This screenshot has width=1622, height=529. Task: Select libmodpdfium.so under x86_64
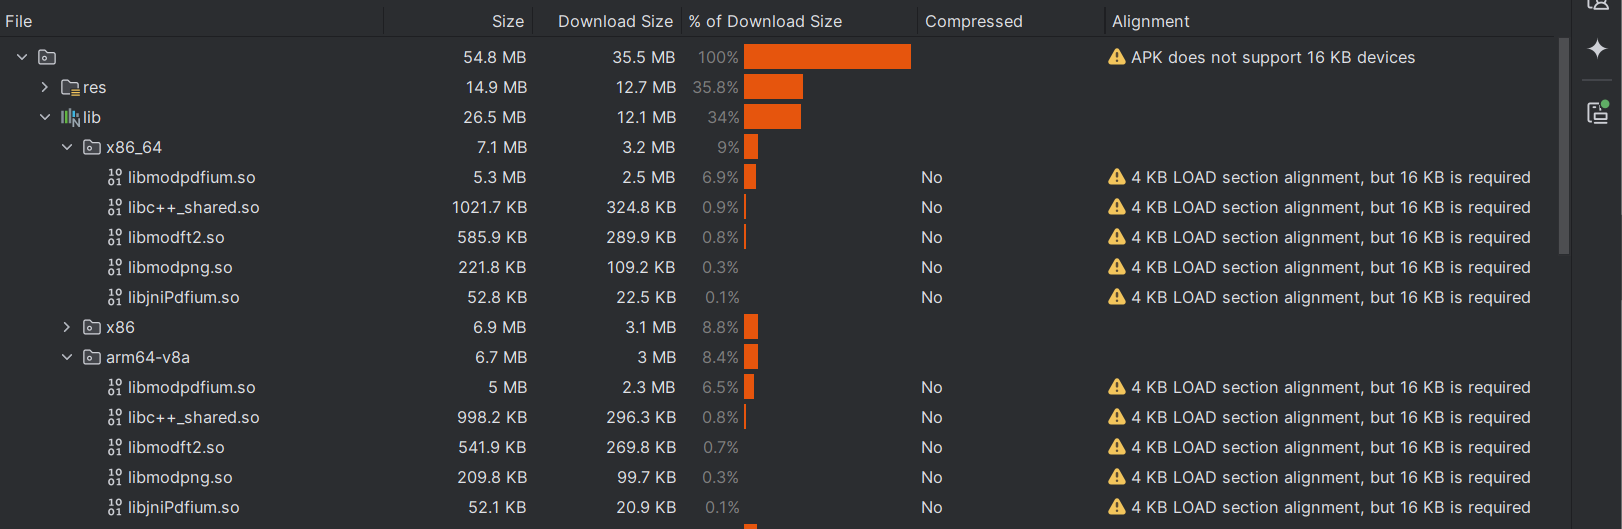[191, 177]
